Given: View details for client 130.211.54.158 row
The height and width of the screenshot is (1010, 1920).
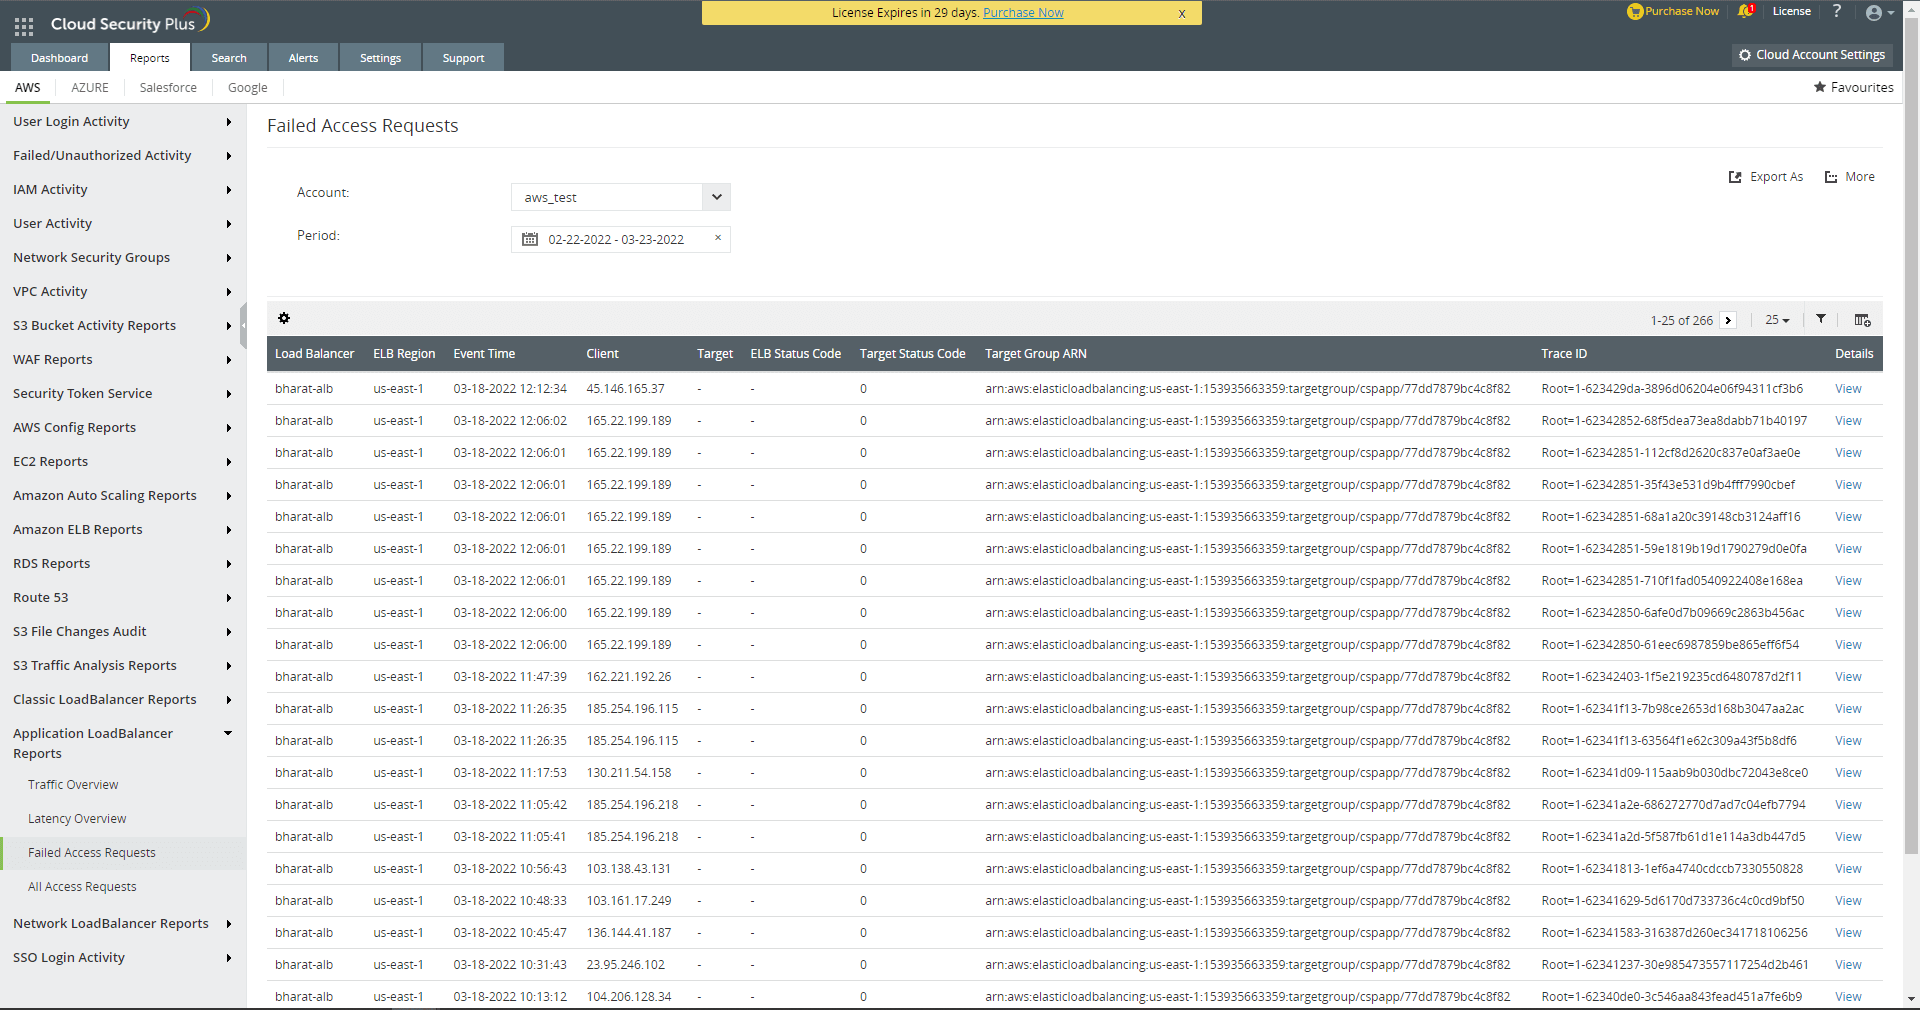Looking at the screenshot, I should pyautogui.click(x=1848, y=773).
